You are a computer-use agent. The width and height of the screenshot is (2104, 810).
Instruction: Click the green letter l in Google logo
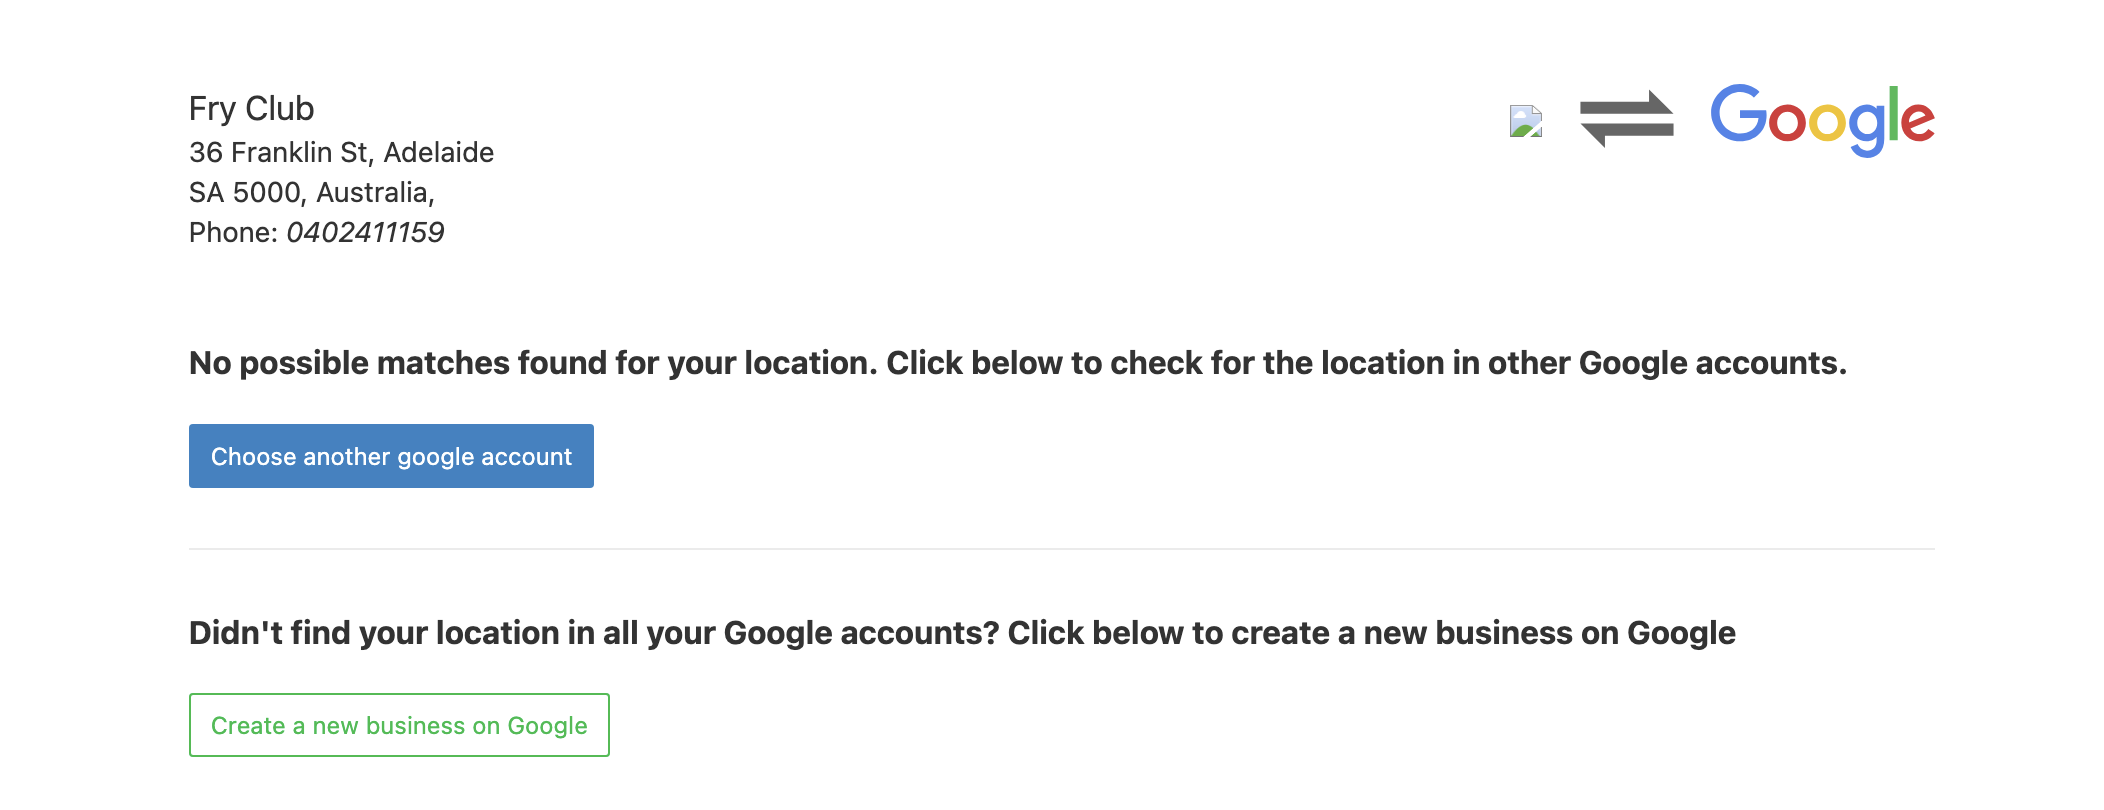1892,113
